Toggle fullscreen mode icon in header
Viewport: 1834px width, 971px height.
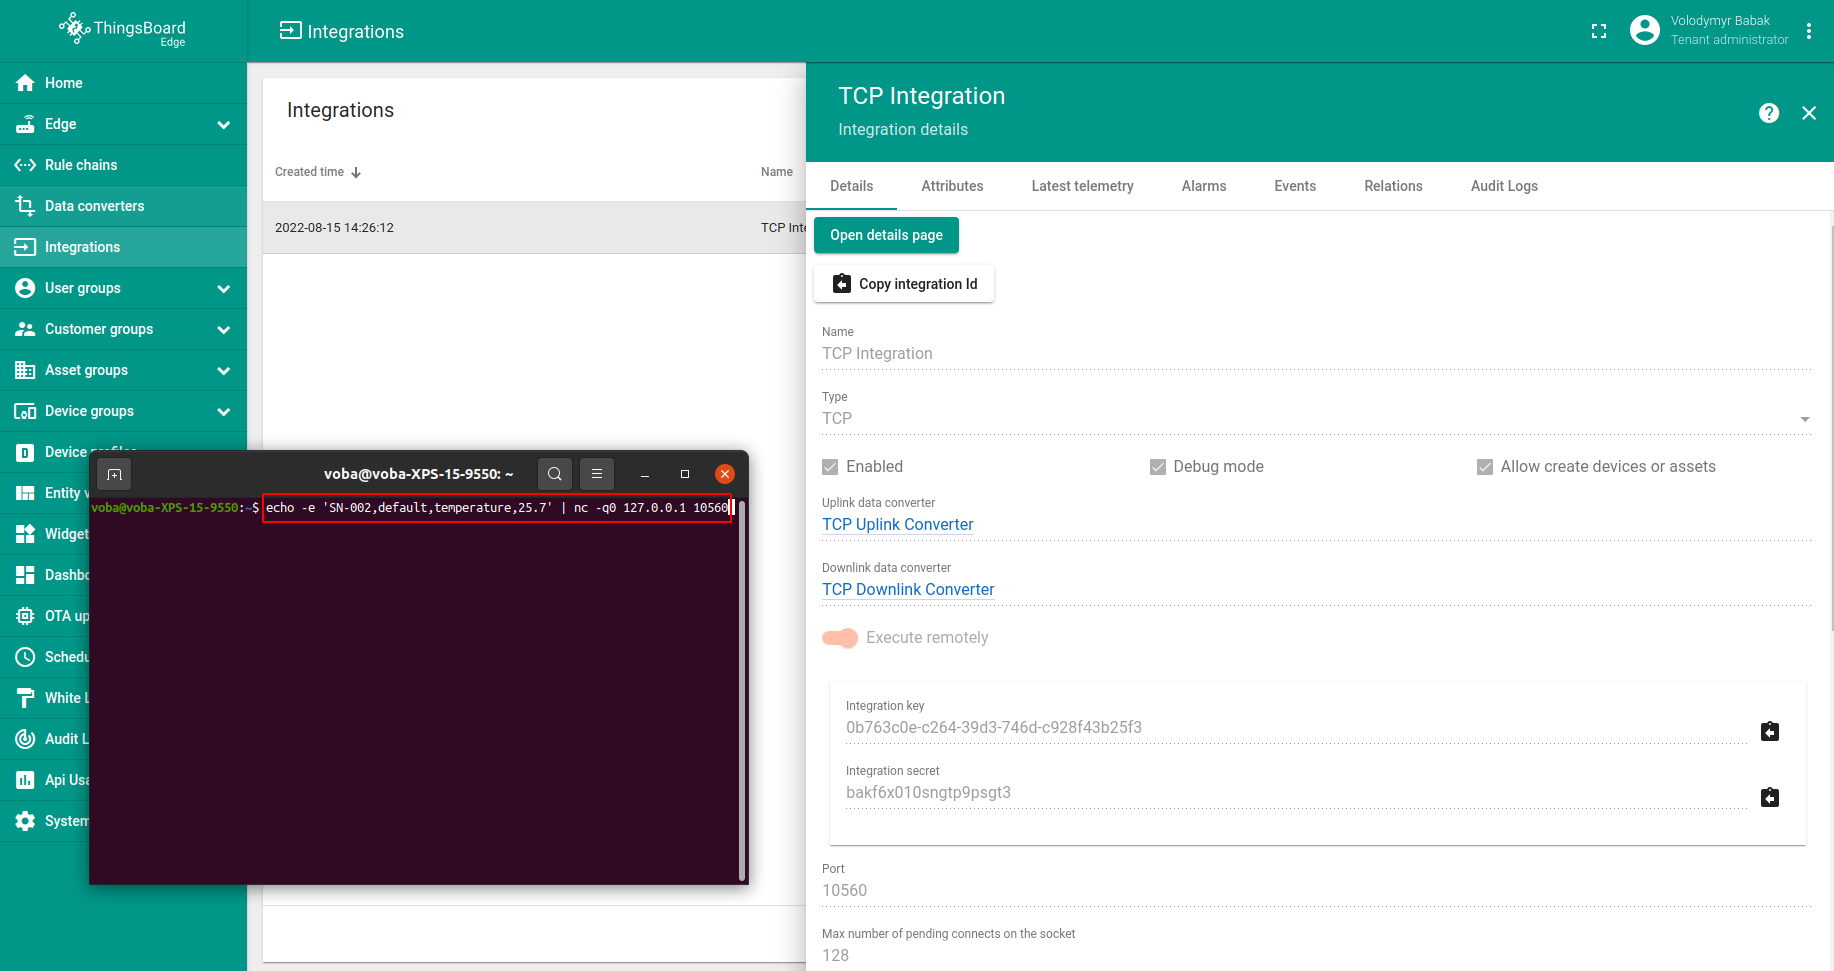tap(1599, 31)
